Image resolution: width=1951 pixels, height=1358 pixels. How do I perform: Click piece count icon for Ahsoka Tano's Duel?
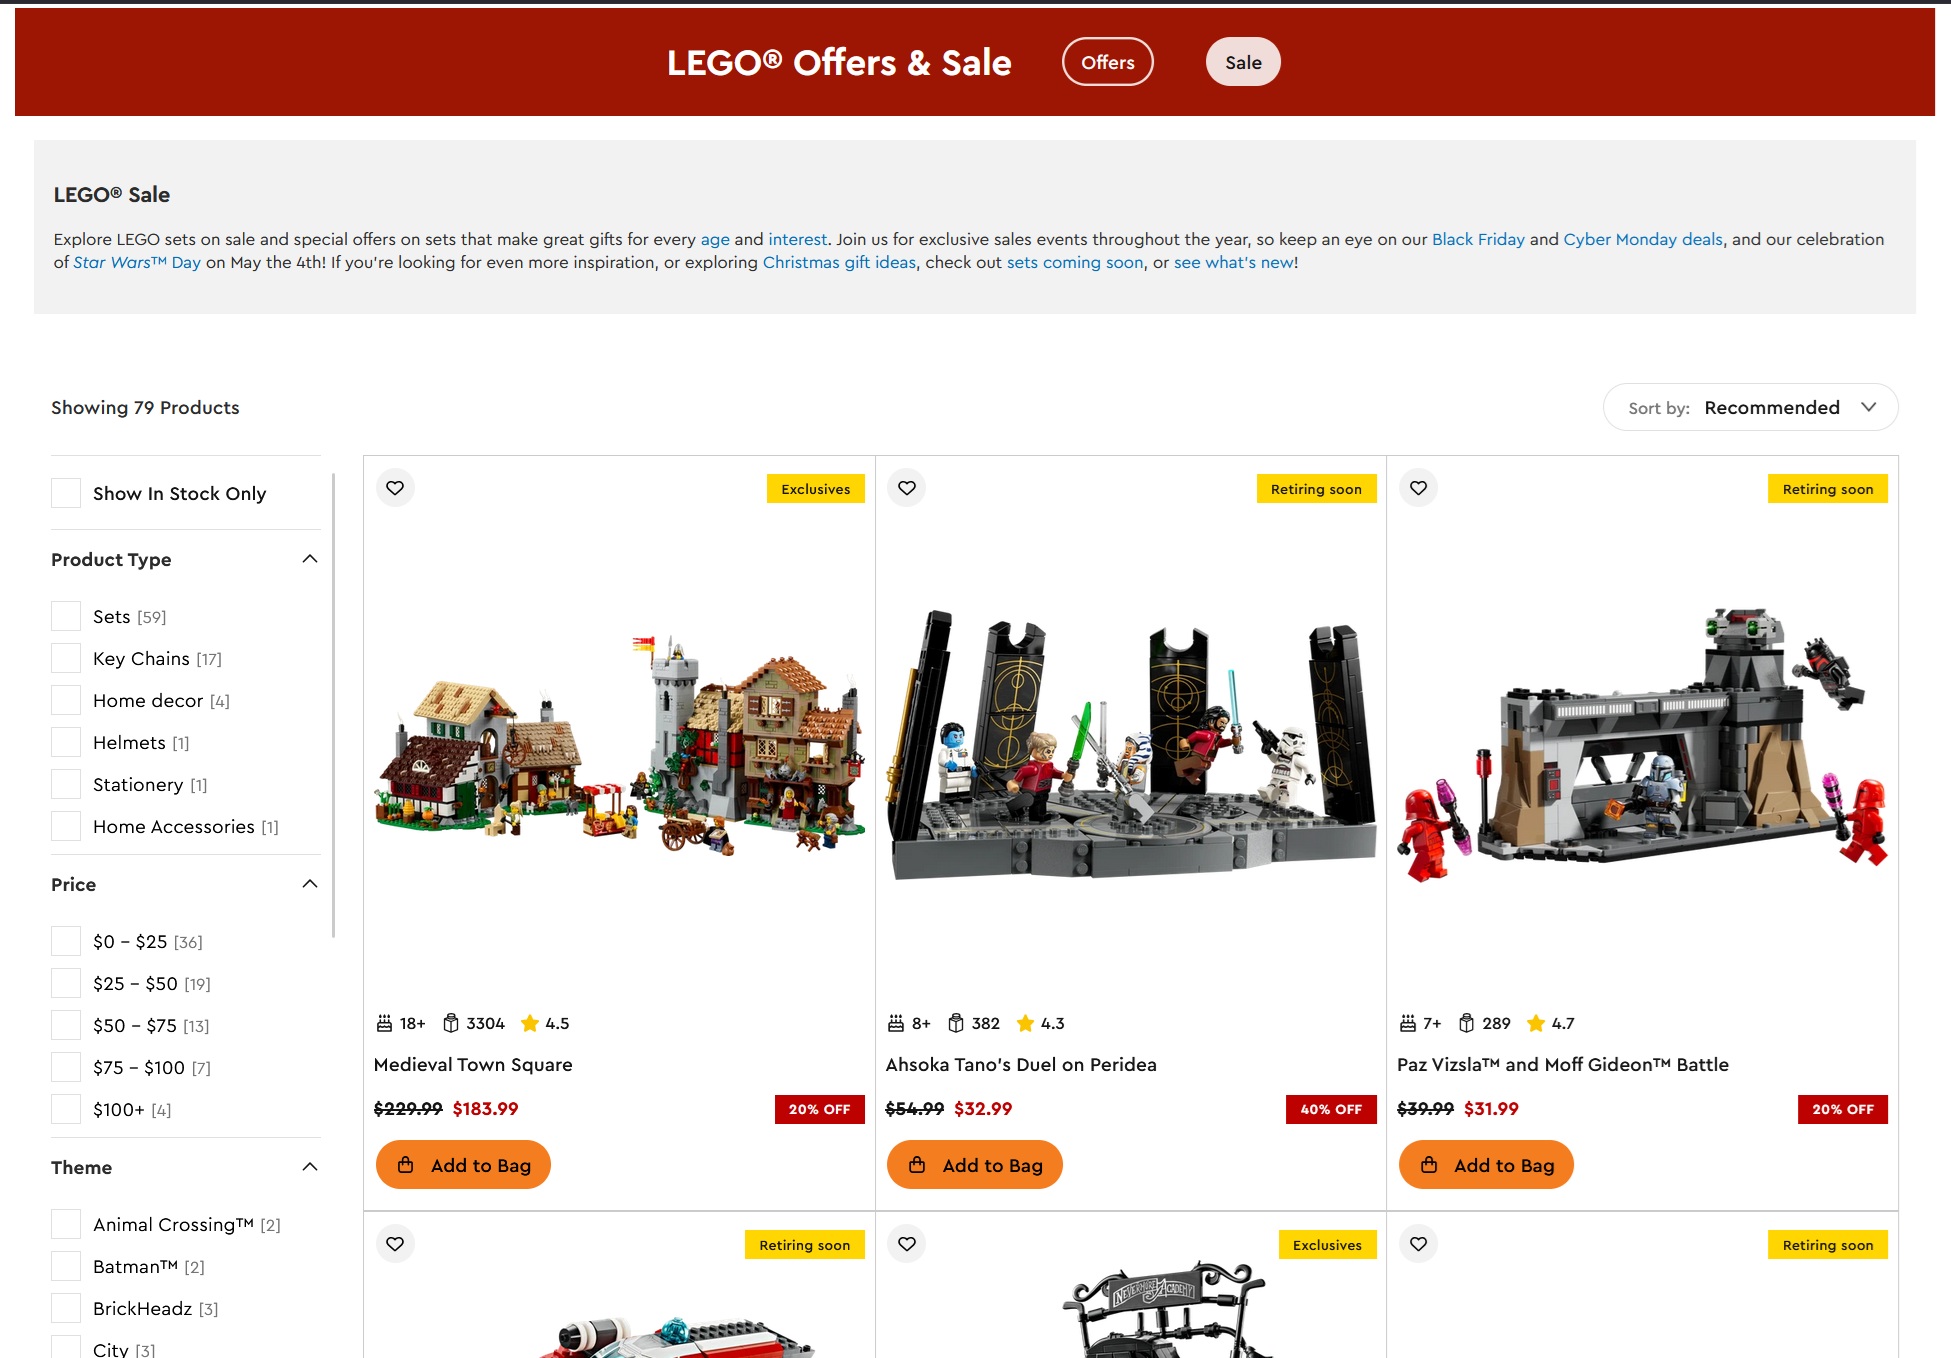[956, 1023]
